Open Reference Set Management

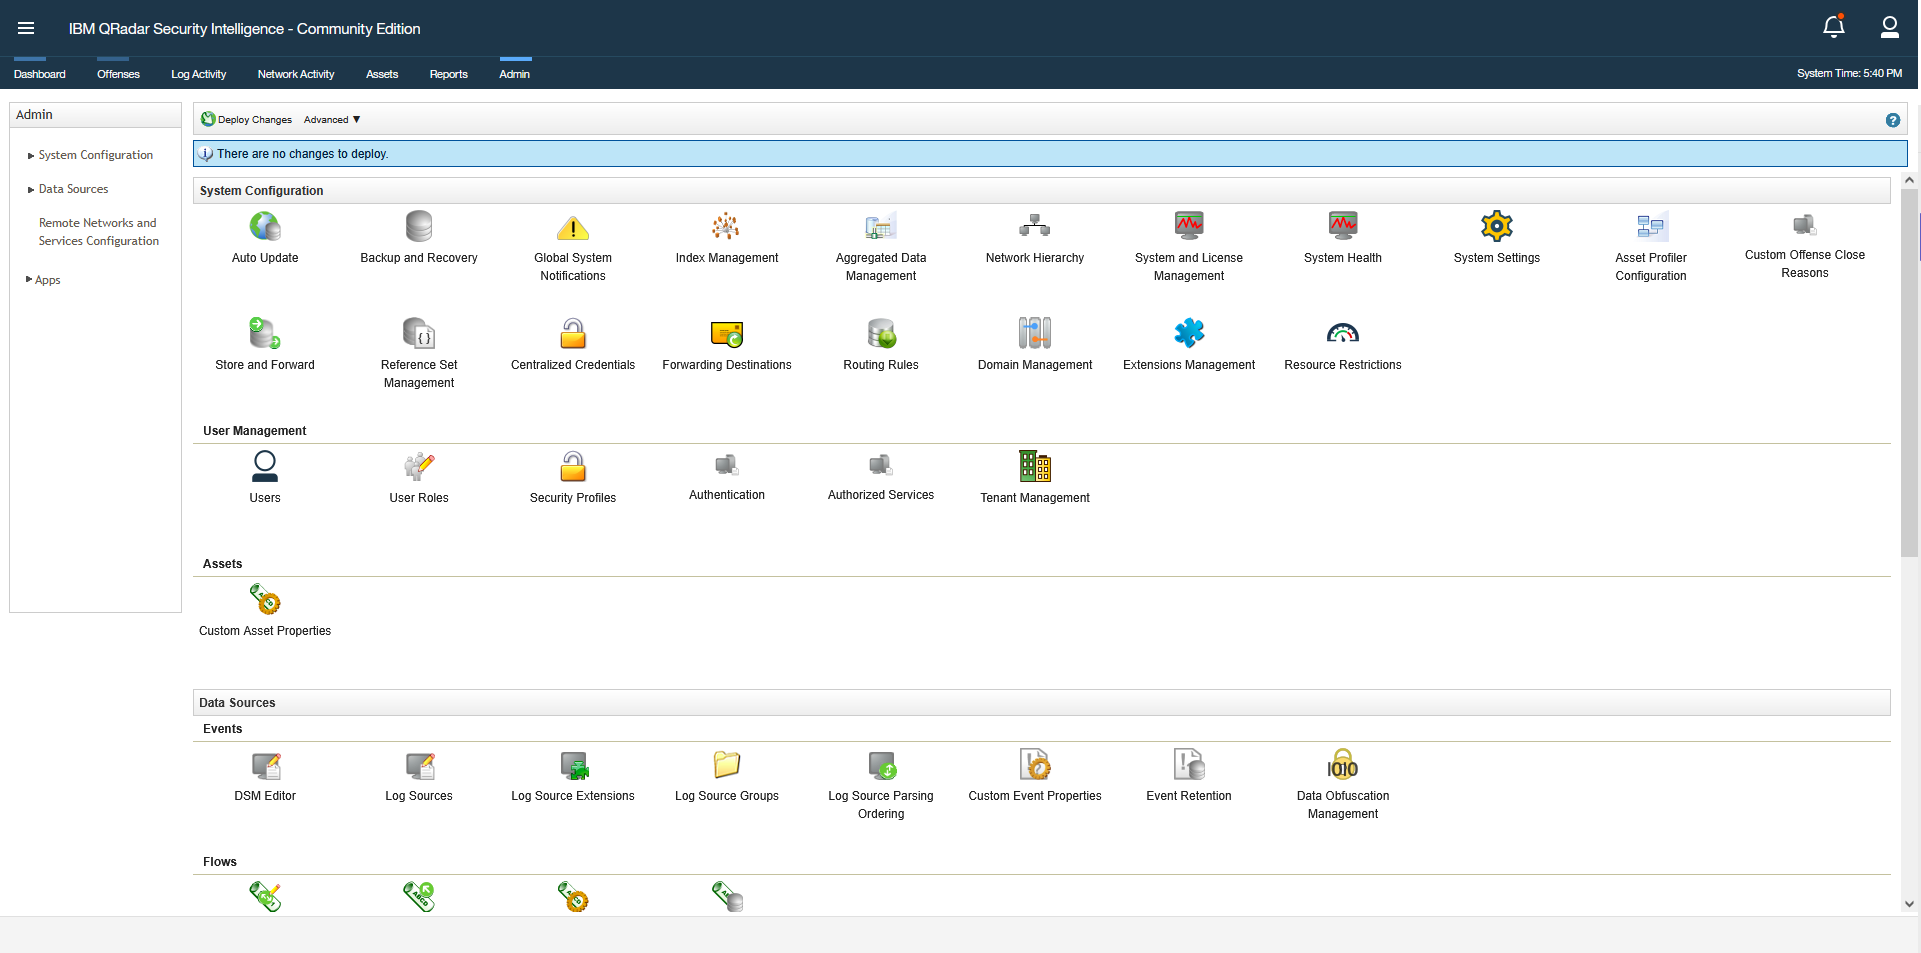418,334
